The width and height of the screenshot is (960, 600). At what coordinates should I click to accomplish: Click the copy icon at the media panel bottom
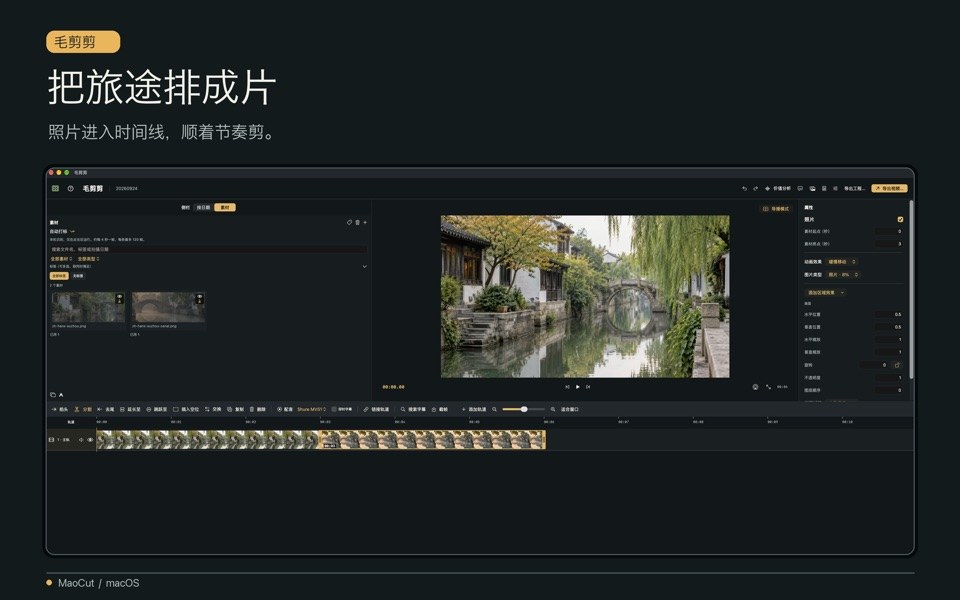53,395
